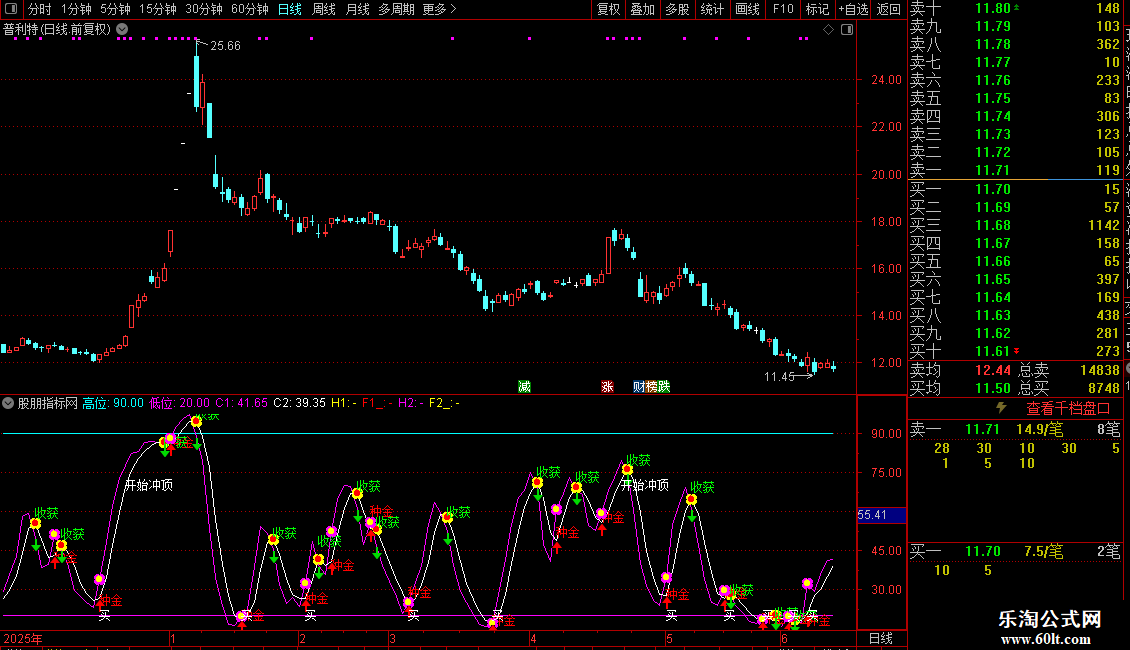Click the C2: 39.35 indicator value
Screen dimensions: 1130x650
pos(299,403)
